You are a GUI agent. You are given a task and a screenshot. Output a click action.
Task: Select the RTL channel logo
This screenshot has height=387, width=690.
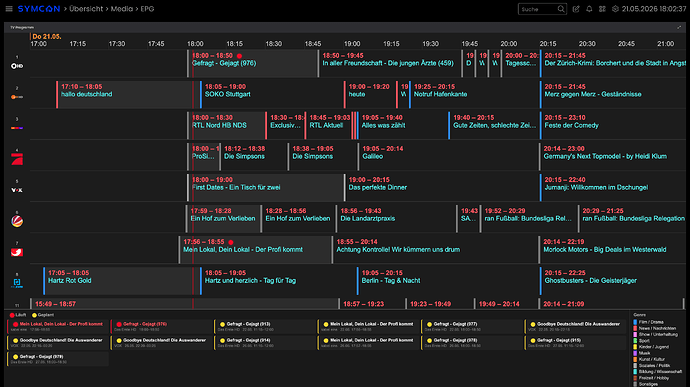coord(17,128)
